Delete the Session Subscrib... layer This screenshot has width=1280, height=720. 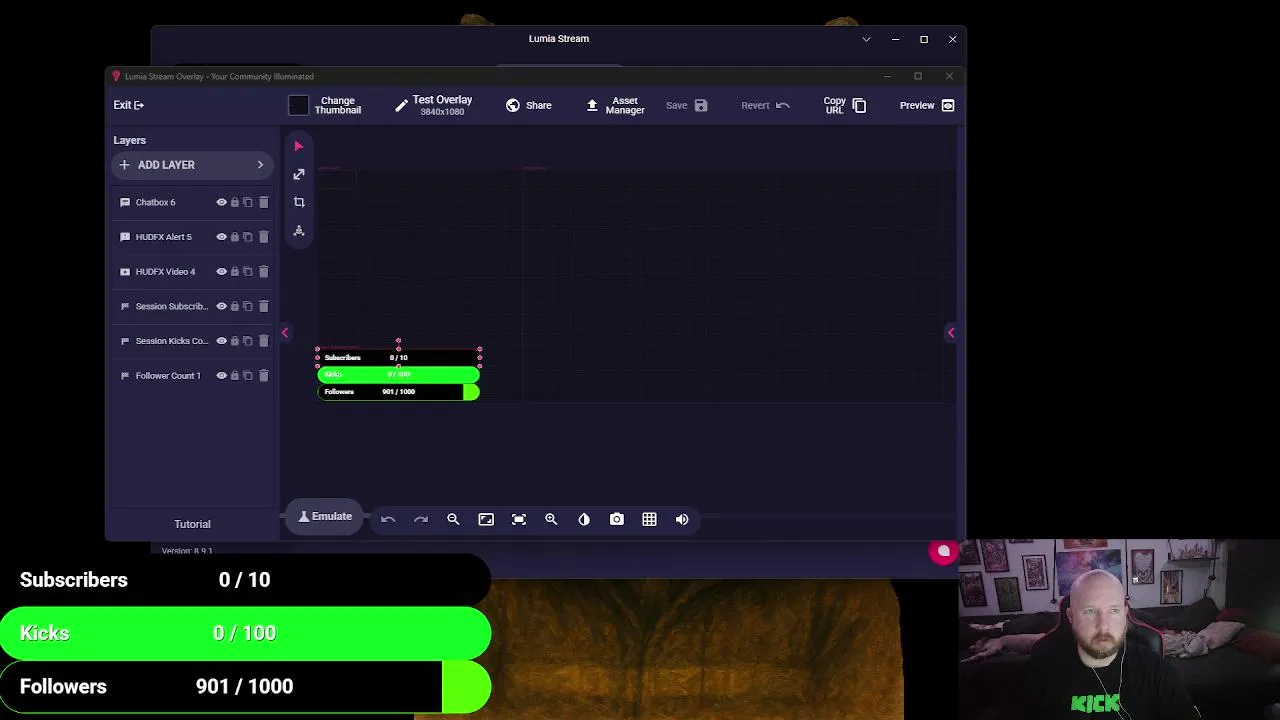(263, 306)
